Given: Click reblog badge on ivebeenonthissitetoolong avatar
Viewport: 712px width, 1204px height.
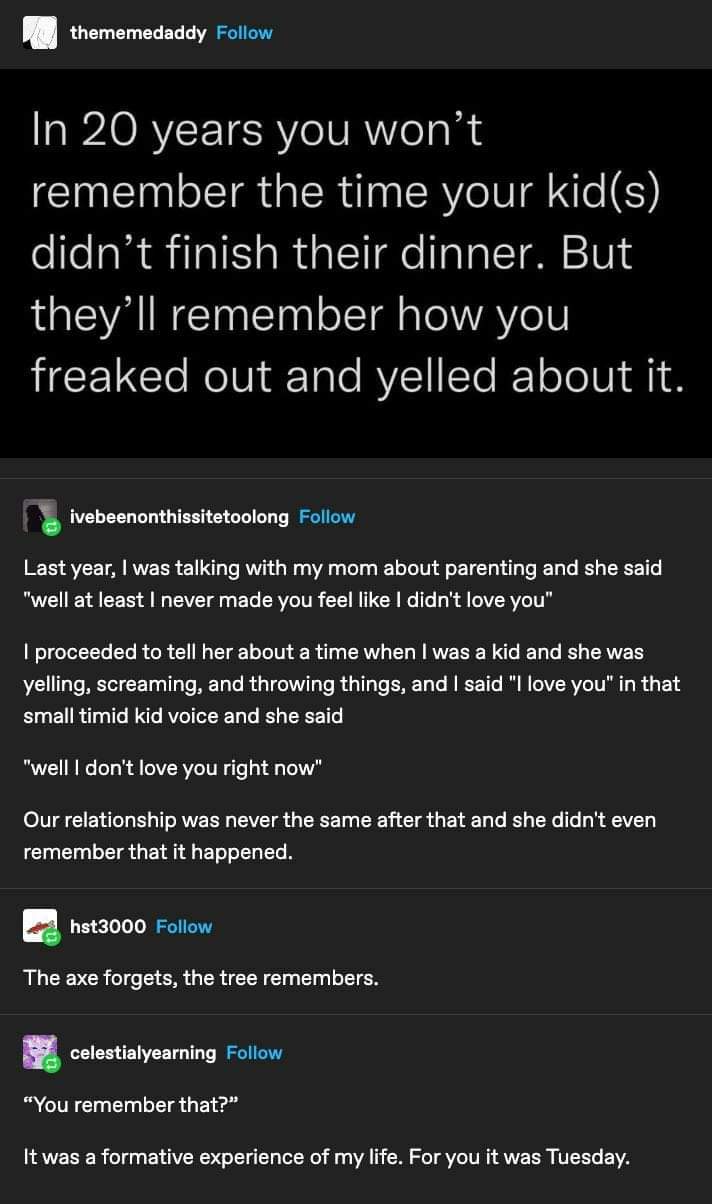Looking at the screenshot, I should (52, 528).
